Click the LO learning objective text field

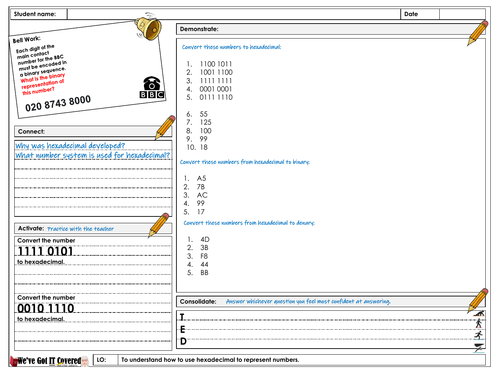point(301,360)
